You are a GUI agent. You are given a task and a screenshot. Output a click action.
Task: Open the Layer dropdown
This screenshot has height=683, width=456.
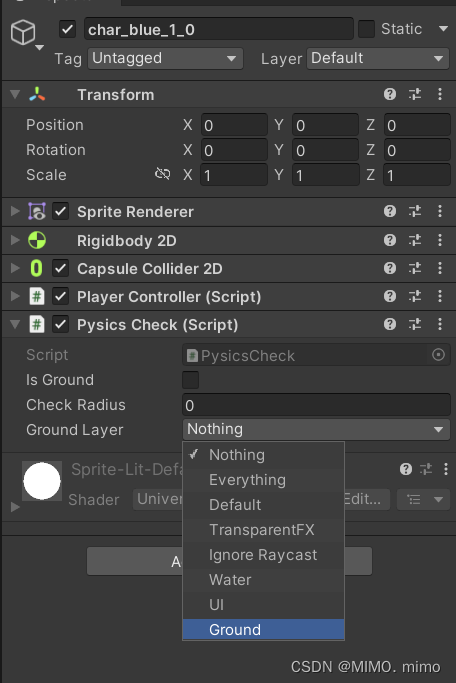coord(378,58)
